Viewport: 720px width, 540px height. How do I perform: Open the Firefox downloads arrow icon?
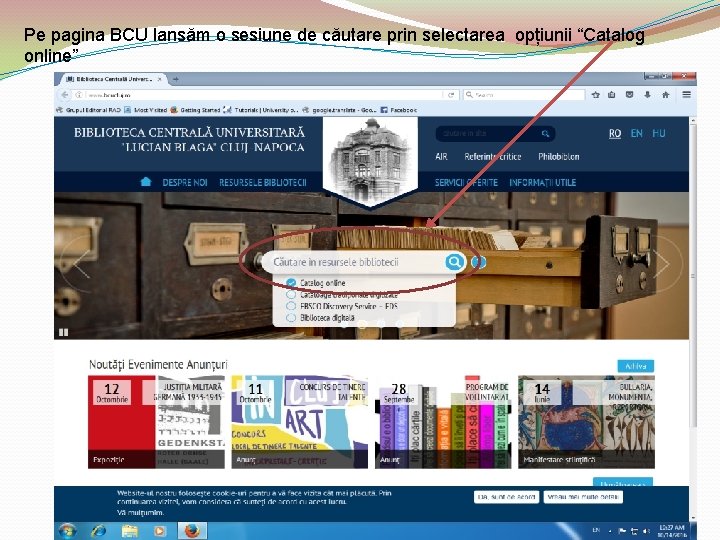point(647,95)
